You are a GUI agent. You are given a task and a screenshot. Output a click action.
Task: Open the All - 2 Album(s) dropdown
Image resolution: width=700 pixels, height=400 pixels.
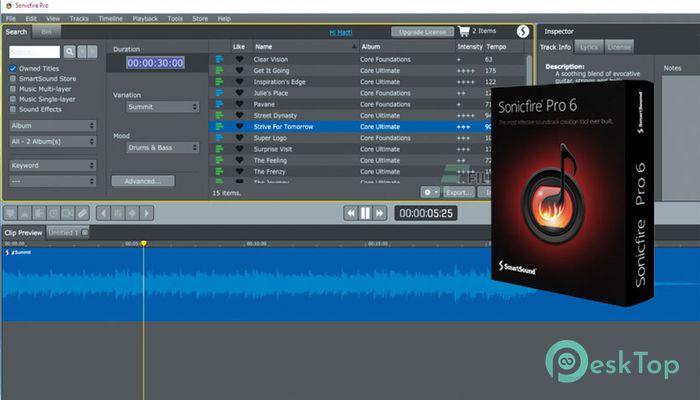pyautogui.click(x=53, y=142)
